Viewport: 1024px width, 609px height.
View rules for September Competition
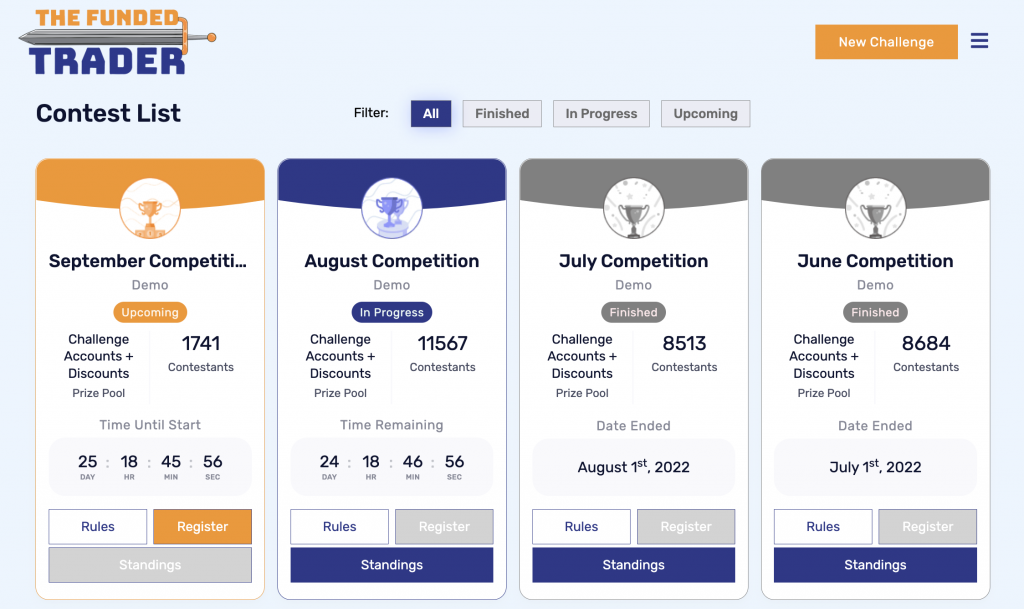pos(98,527)
